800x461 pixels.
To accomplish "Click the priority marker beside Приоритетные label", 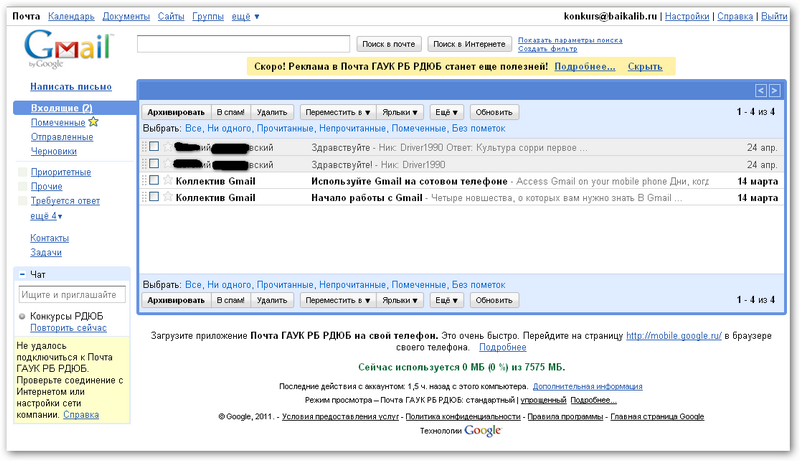I will coord(22,172).
